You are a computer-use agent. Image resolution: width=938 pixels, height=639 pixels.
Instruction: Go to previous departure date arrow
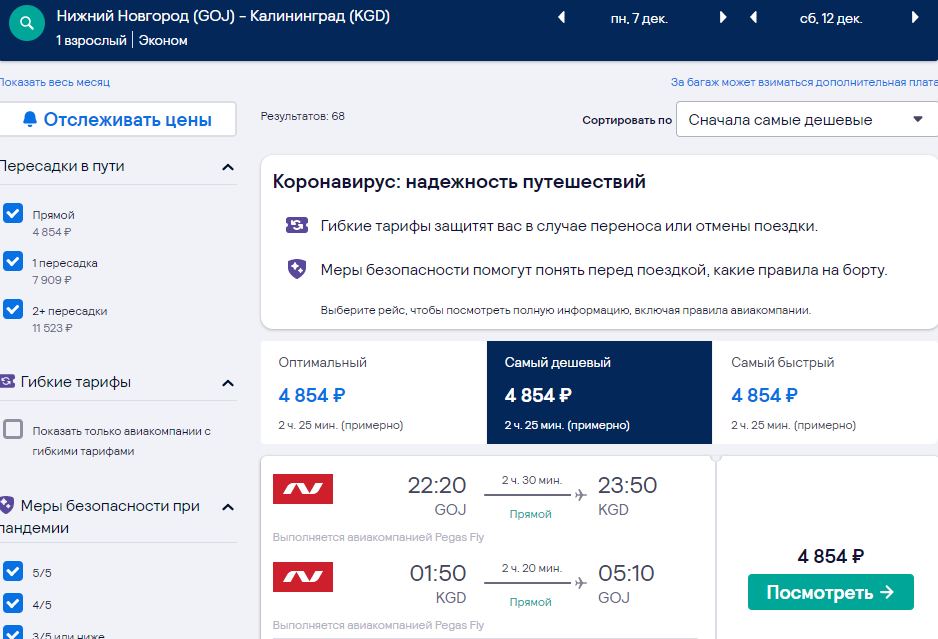point(561,17)
